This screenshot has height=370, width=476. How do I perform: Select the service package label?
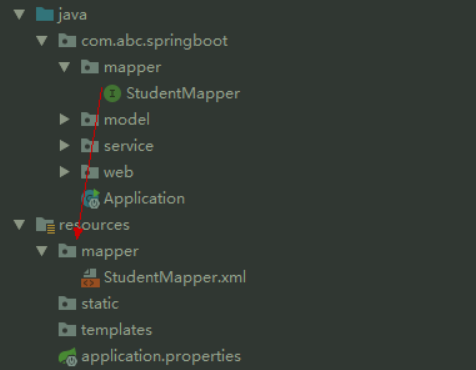[129, 146]
